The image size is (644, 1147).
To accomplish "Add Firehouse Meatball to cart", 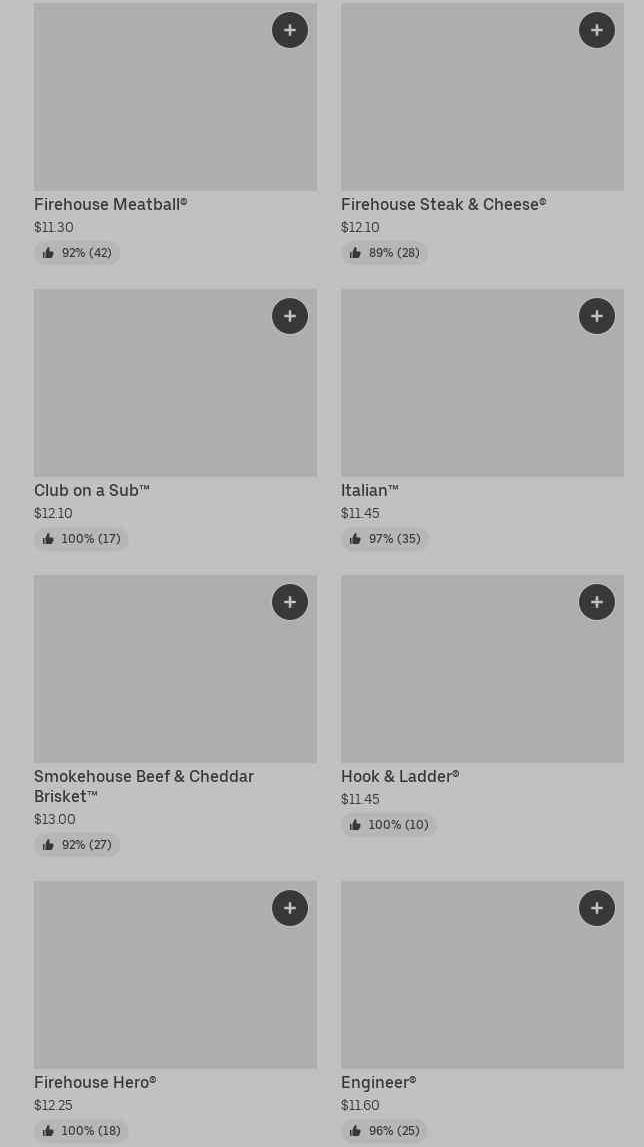I will click(290, 30).
